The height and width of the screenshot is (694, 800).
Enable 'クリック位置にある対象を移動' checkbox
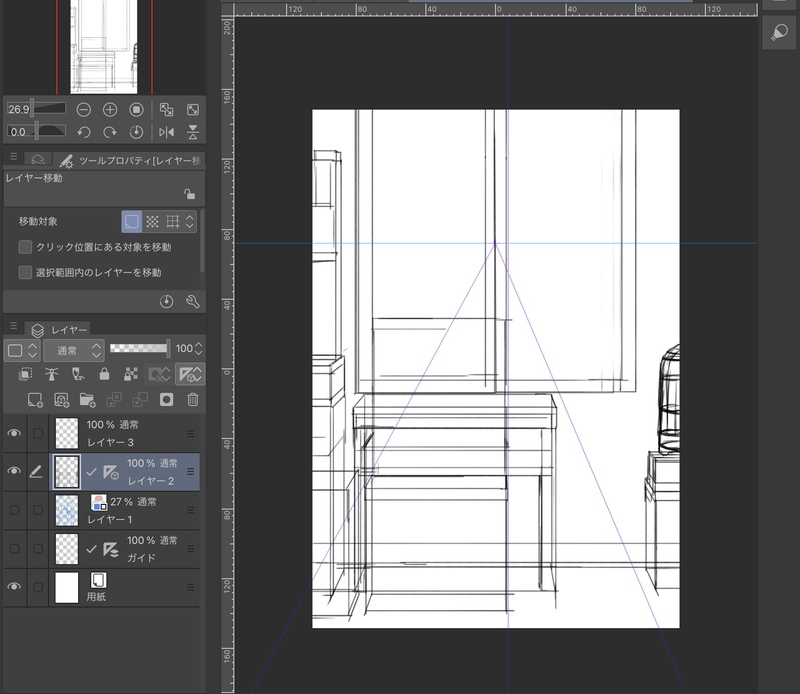25,247
